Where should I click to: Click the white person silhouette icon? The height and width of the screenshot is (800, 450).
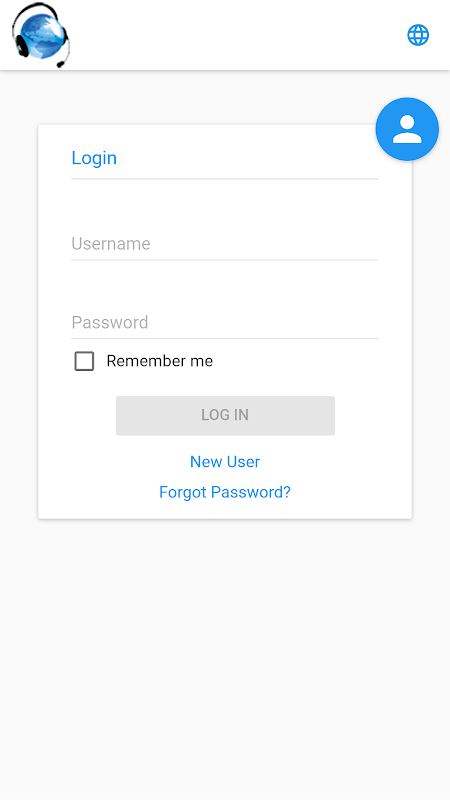pyautogui.click(x=407, y=129)
